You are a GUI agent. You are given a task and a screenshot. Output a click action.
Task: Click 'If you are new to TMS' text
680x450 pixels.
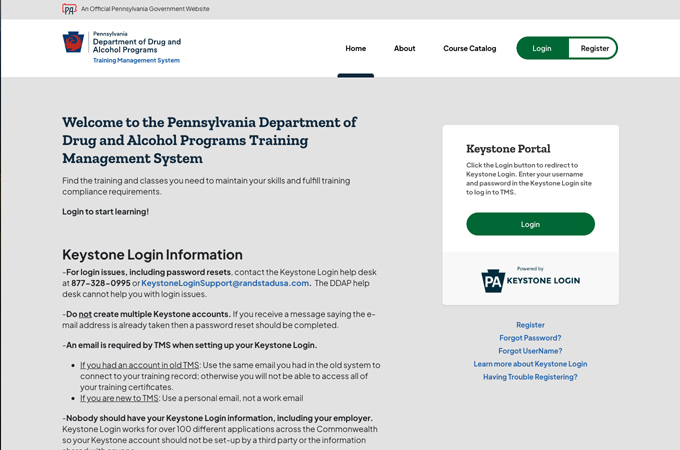[119, 398]
